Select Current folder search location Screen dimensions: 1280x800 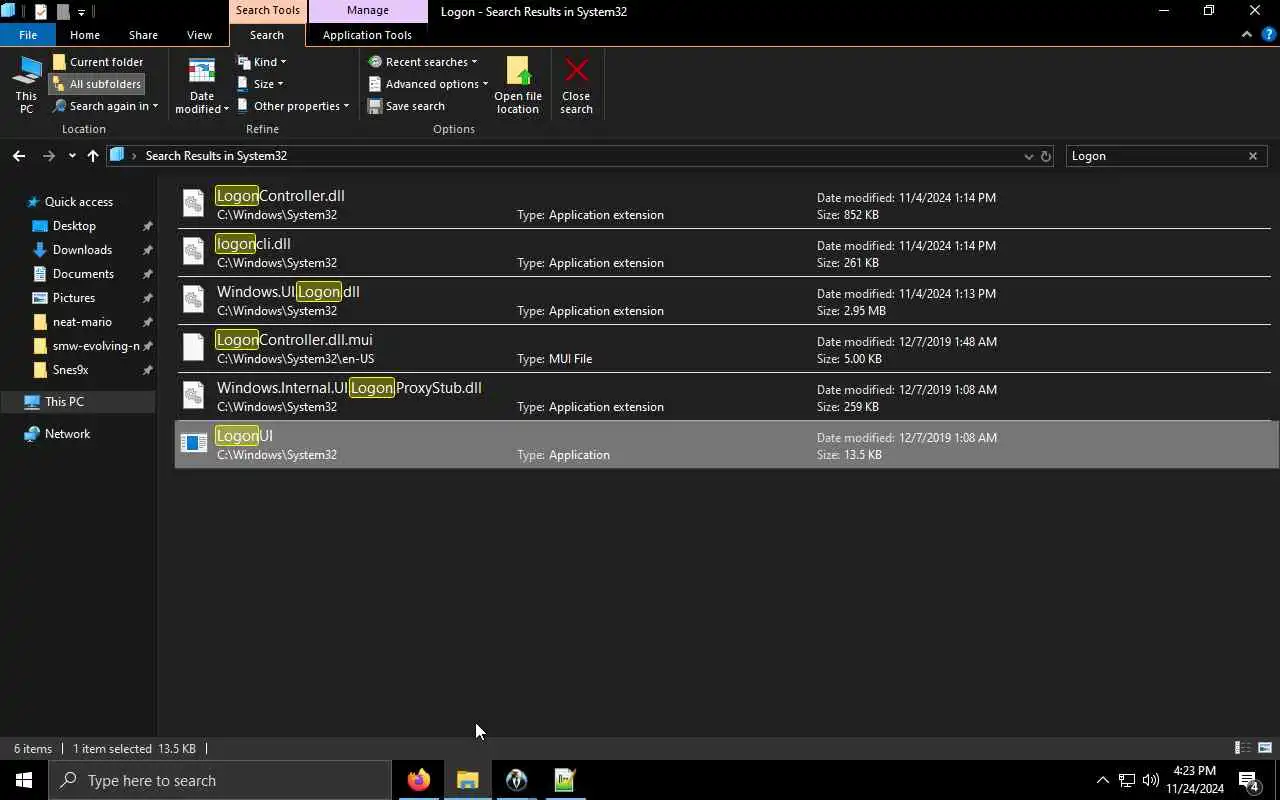tap(98, 62)
